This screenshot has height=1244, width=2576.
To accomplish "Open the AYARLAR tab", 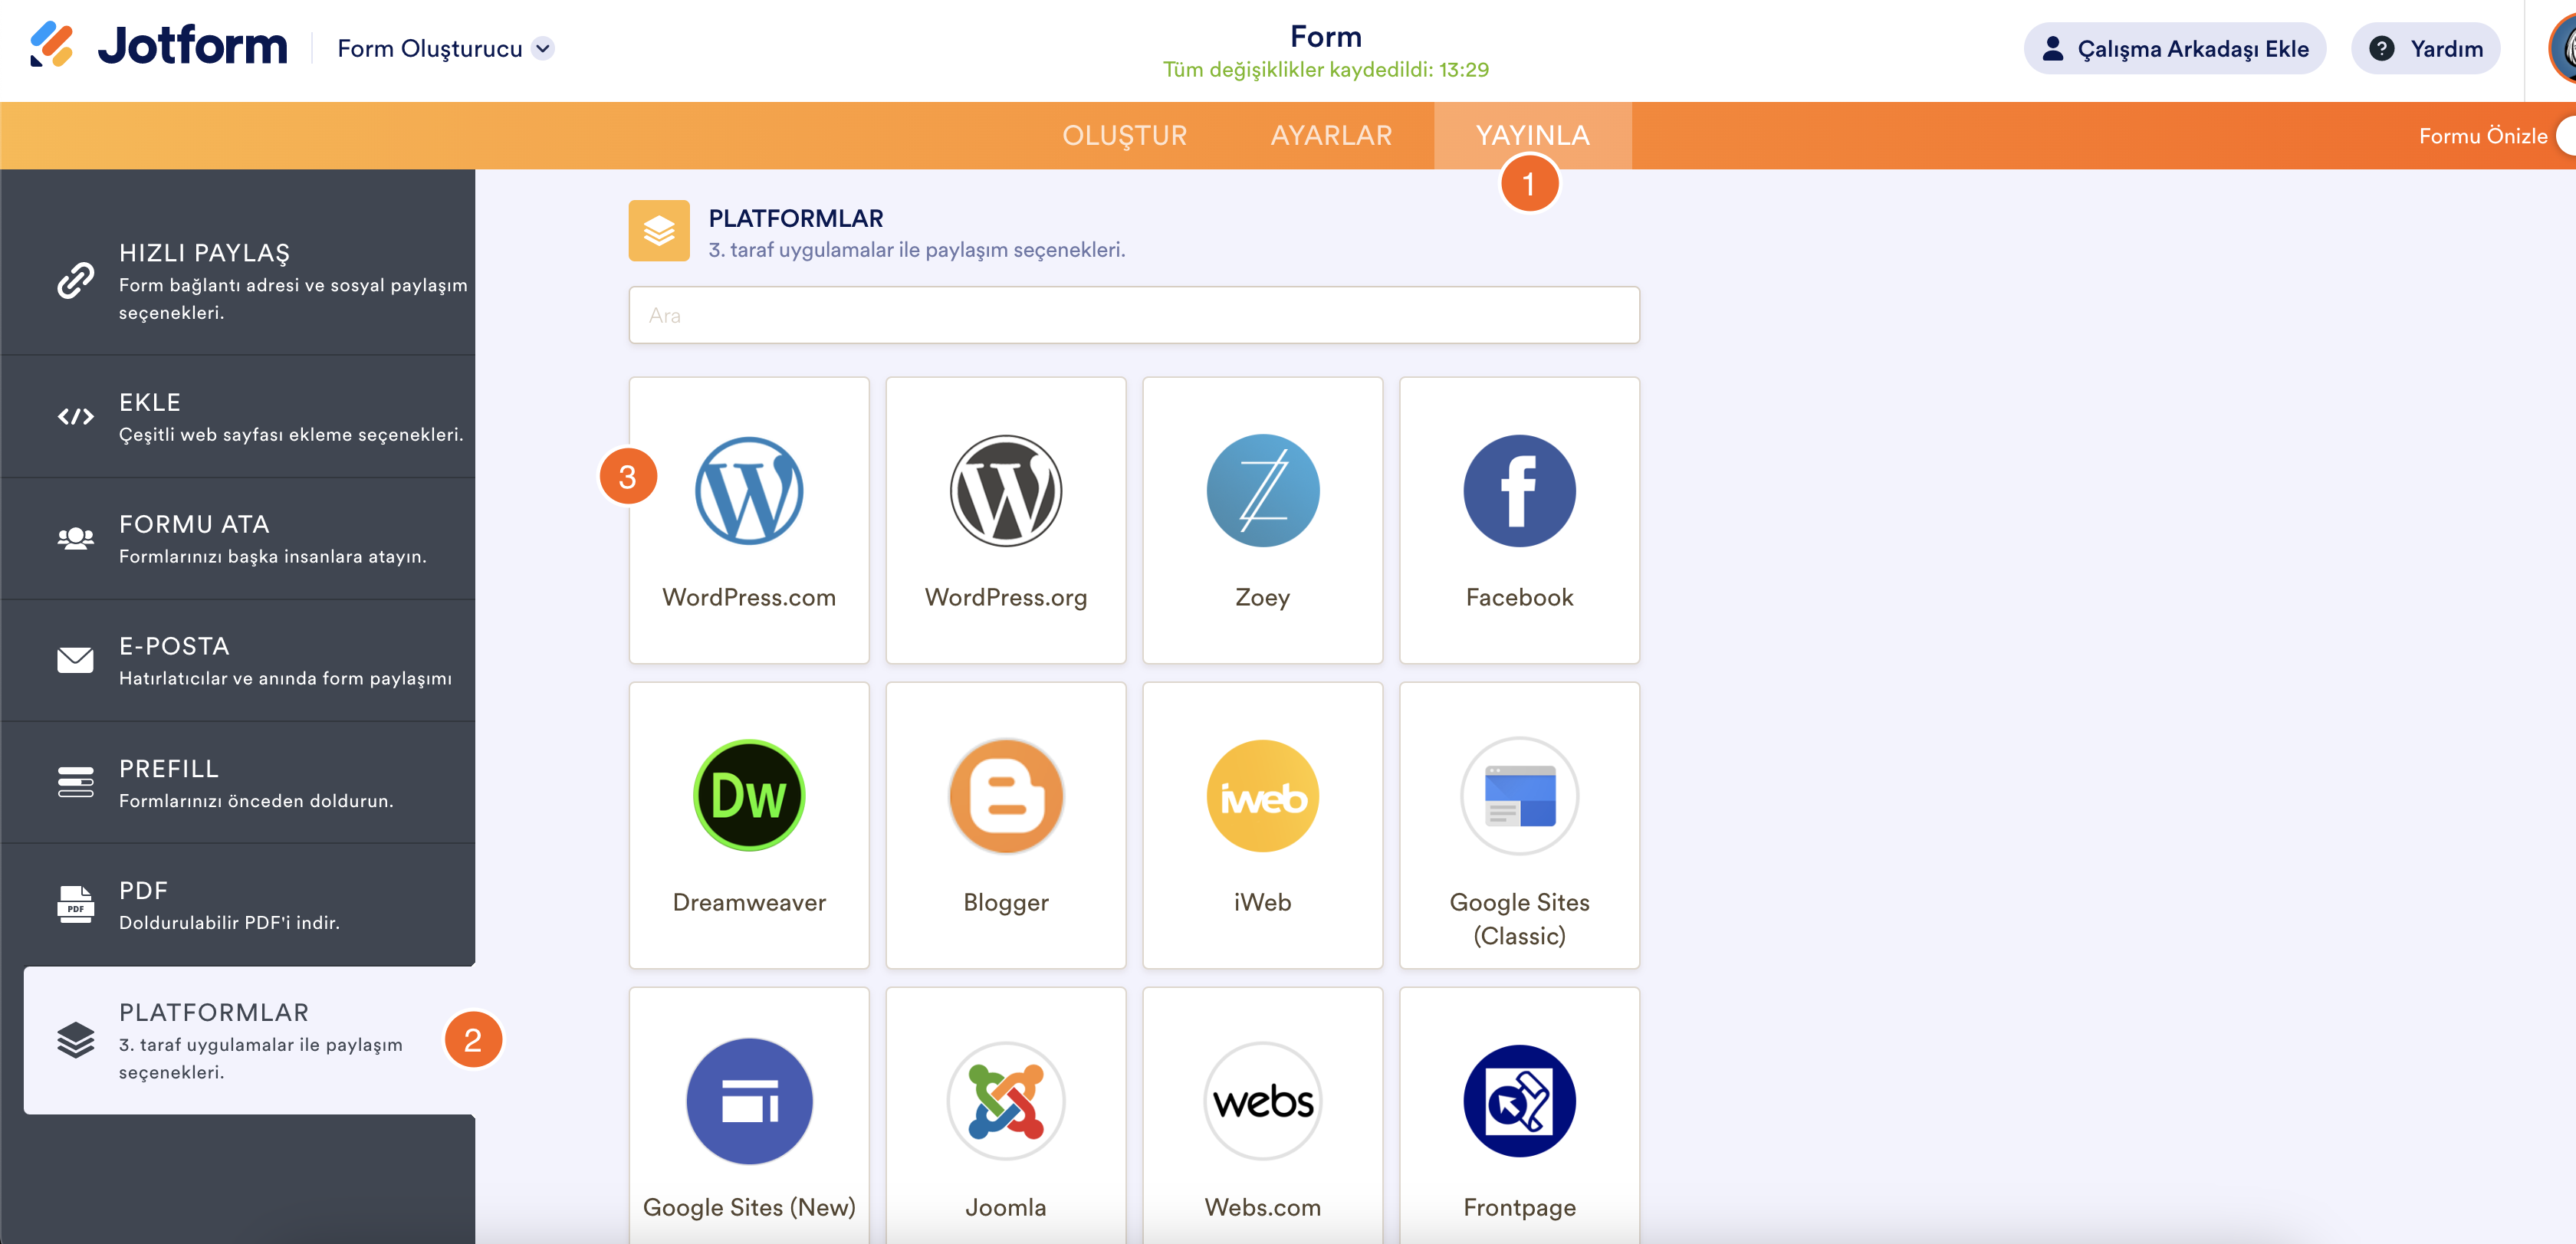I will point(1330,136).
